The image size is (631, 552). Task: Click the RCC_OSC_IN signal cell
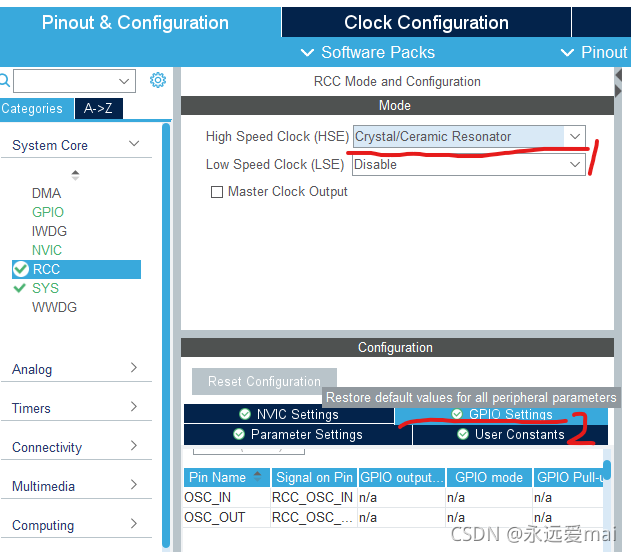[x=313, y=497]
